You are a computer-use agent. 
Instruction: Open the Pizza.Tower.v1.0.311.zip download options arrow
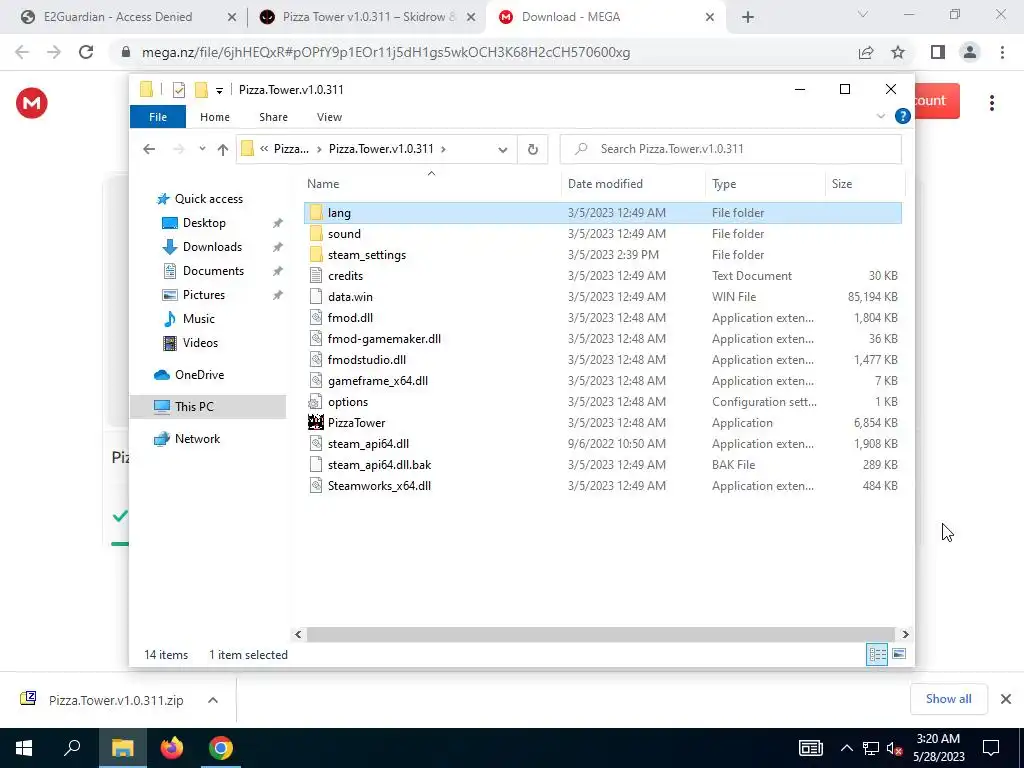213,700
